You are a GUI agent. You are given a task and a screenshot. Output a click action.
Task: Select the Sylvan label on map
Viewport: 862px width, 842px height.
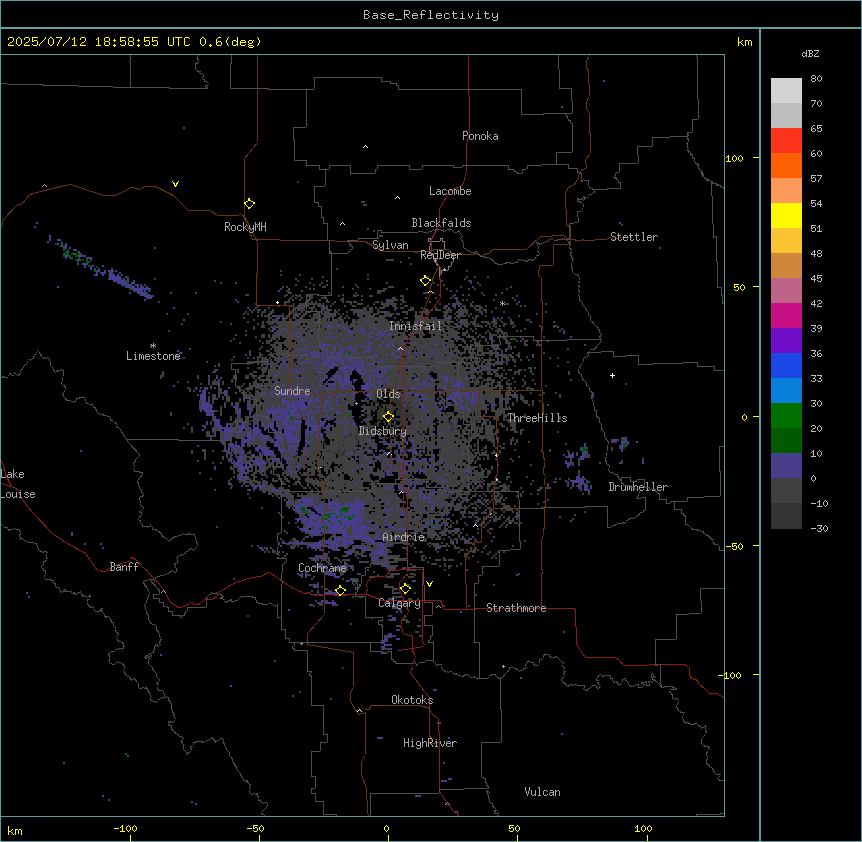390,245
